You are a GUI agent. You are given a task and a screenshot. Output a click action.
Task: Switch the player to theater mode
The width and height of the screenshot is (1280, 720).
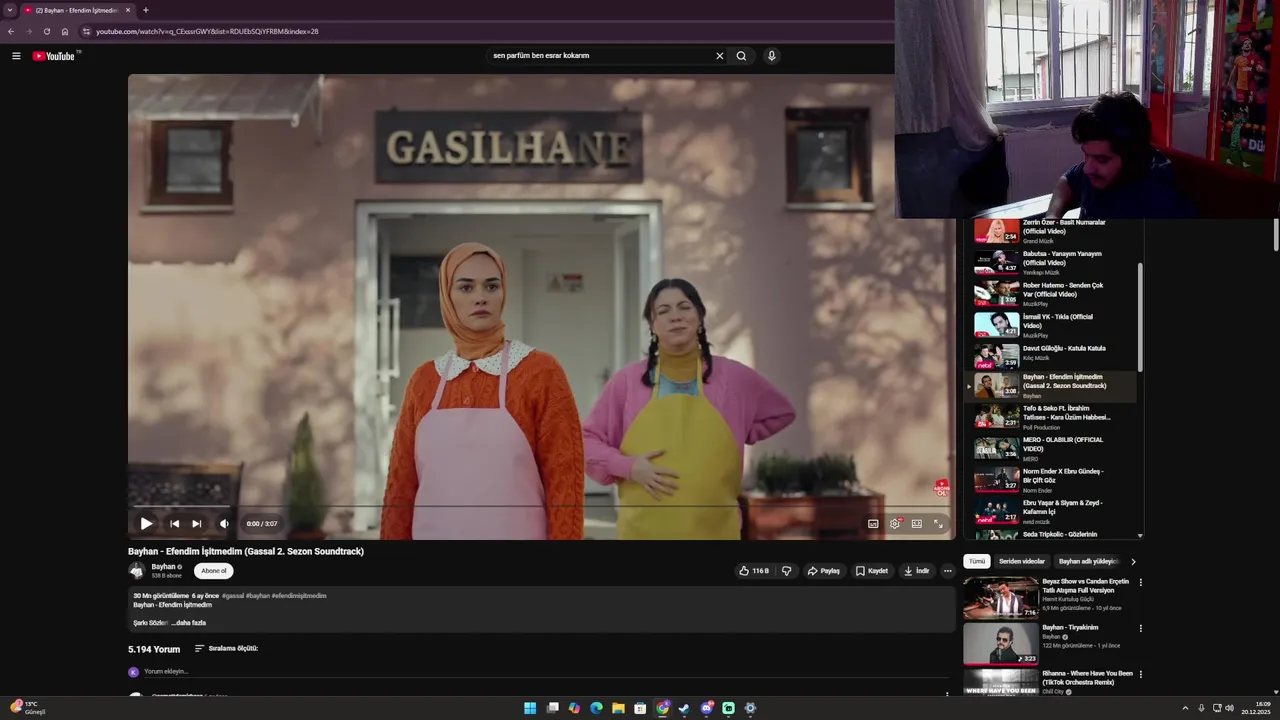pos(917,523)
